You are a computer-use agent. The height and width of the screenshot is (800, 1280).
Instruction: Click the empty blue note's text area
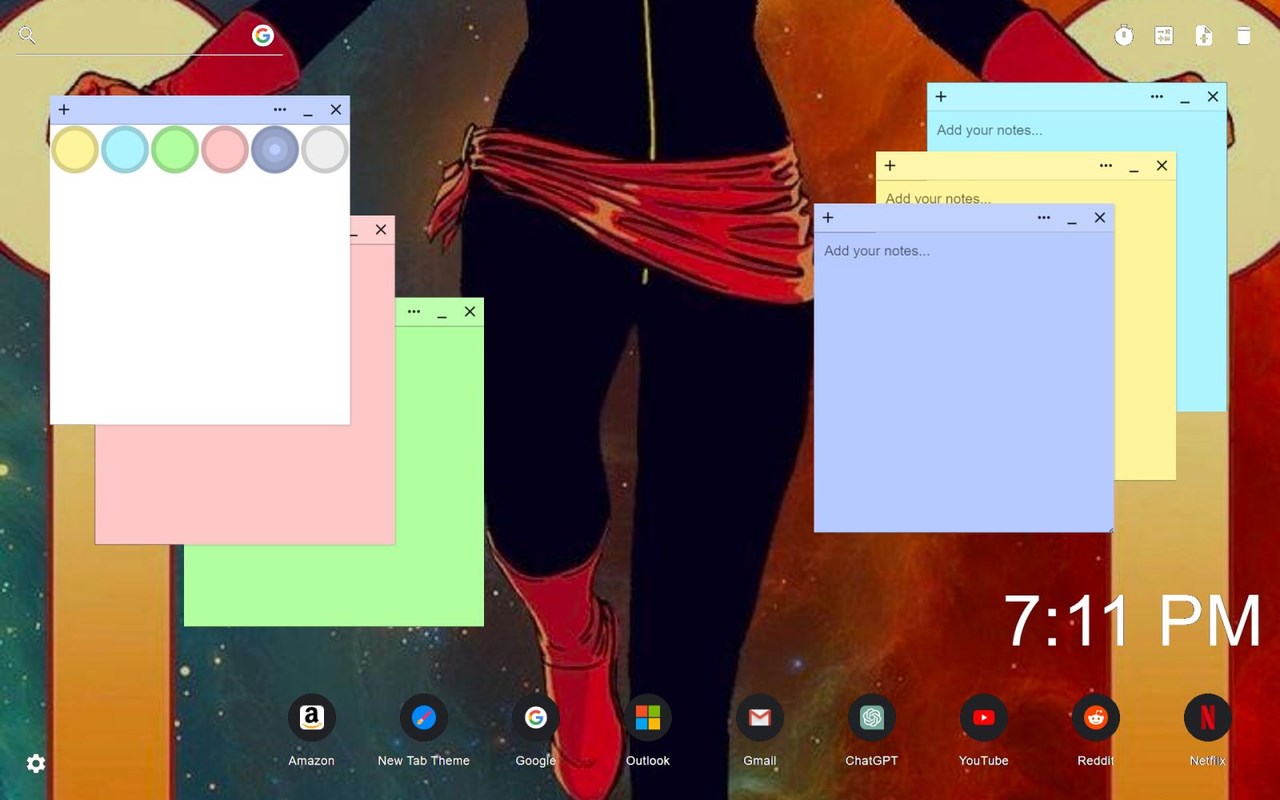(x=964, y=382)
